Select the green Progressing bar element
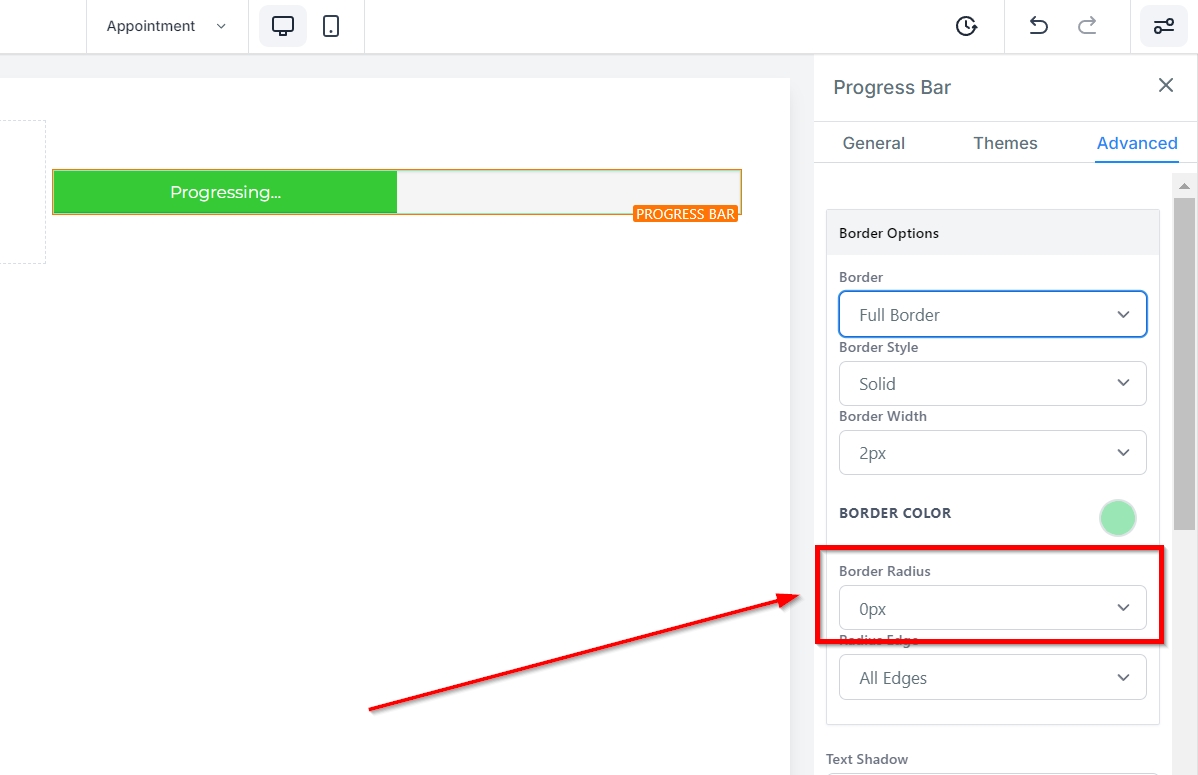The image size is (1198, 775). click(225, 192)
